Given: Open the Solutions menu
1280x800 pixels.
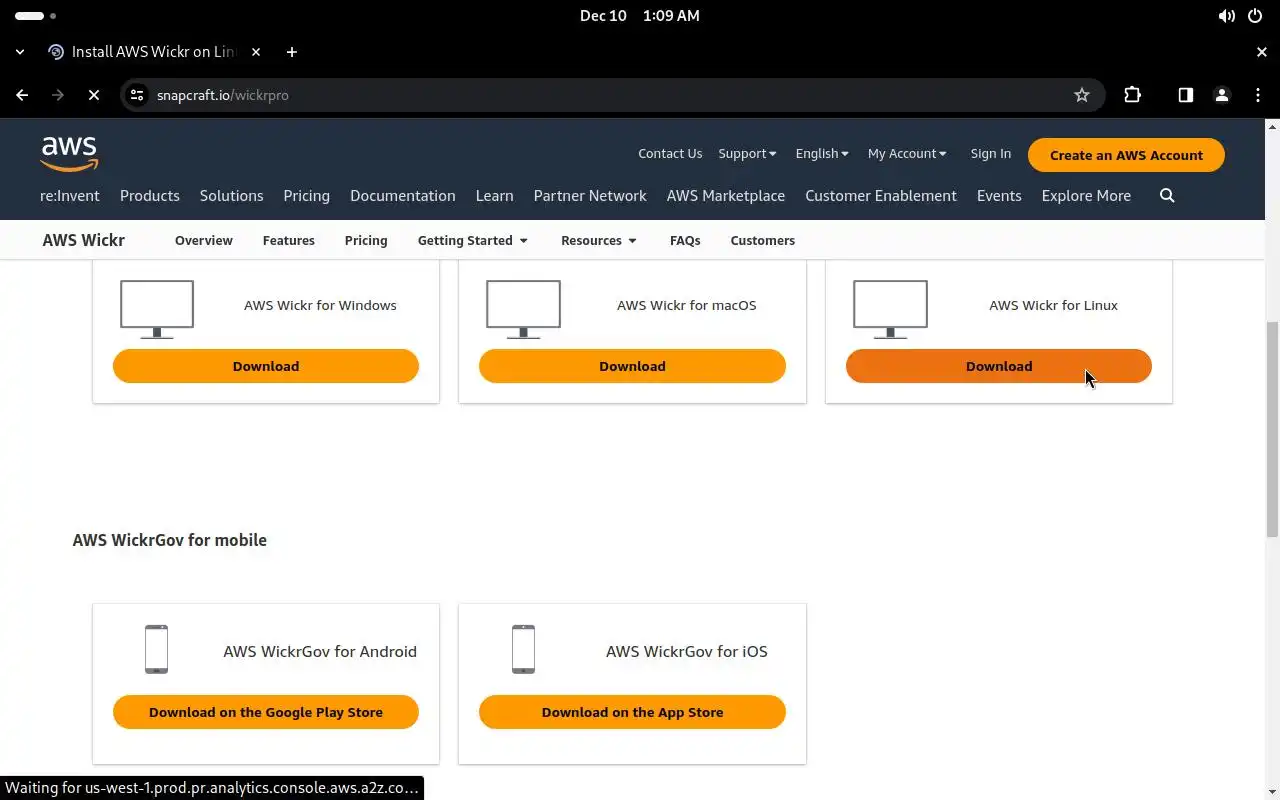Looking at the screenshot, I should [x=231, y=196].
